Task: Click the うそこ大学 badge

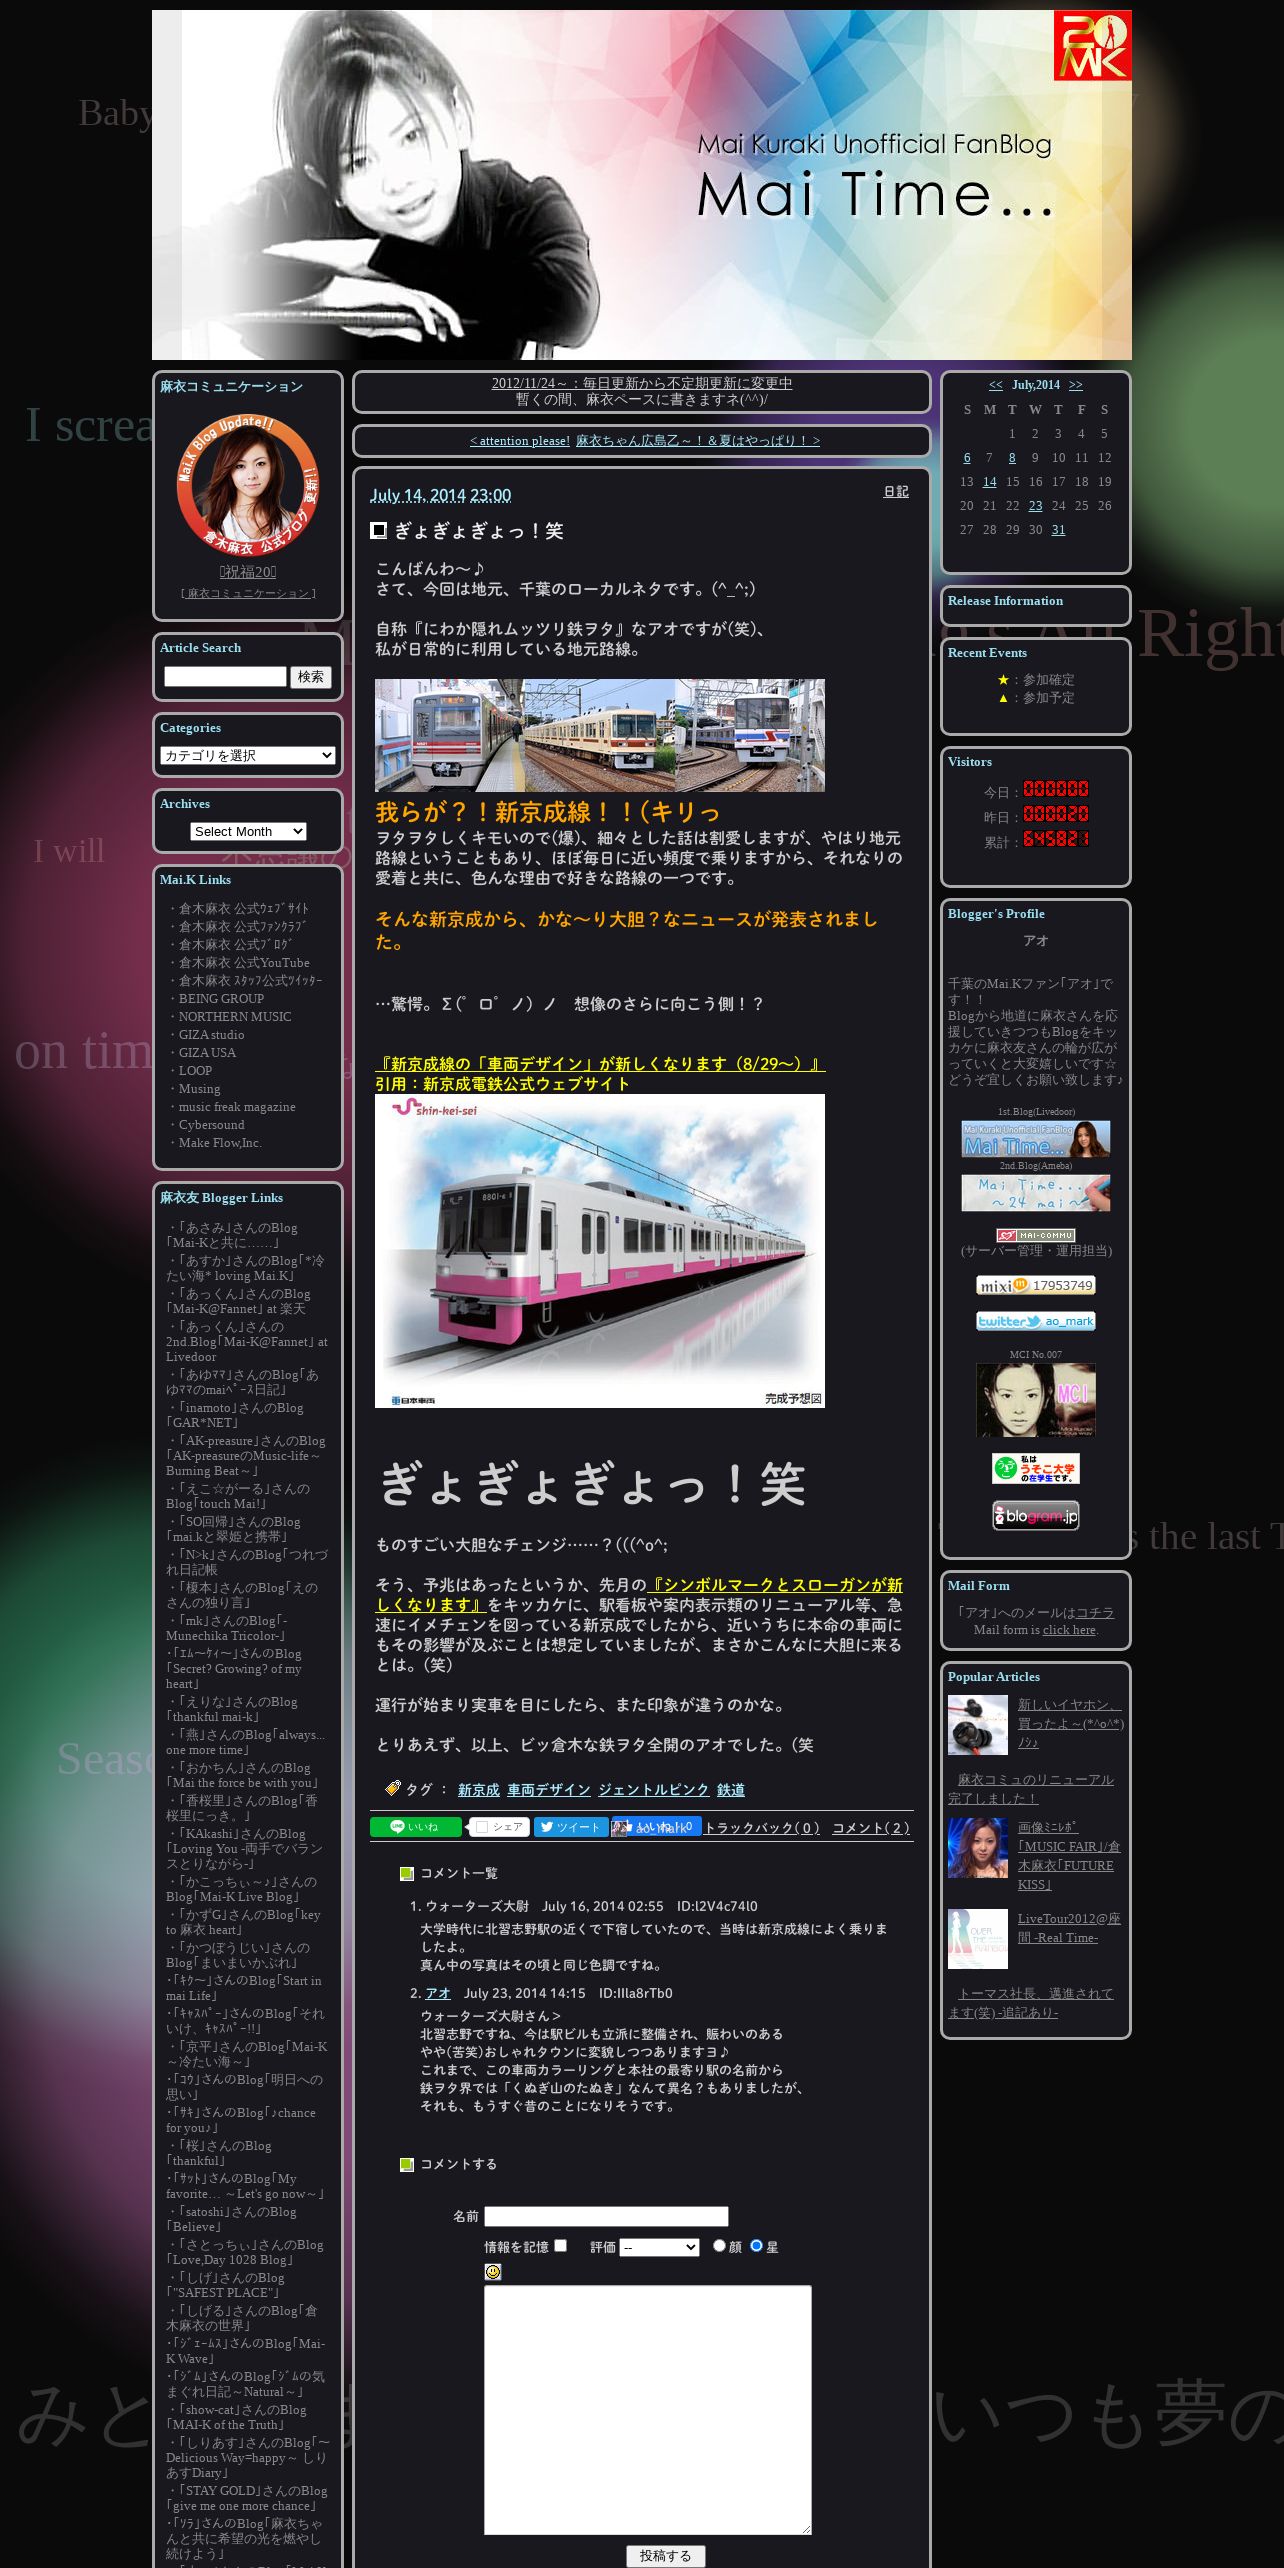Action: (x=1036, y=1469)
